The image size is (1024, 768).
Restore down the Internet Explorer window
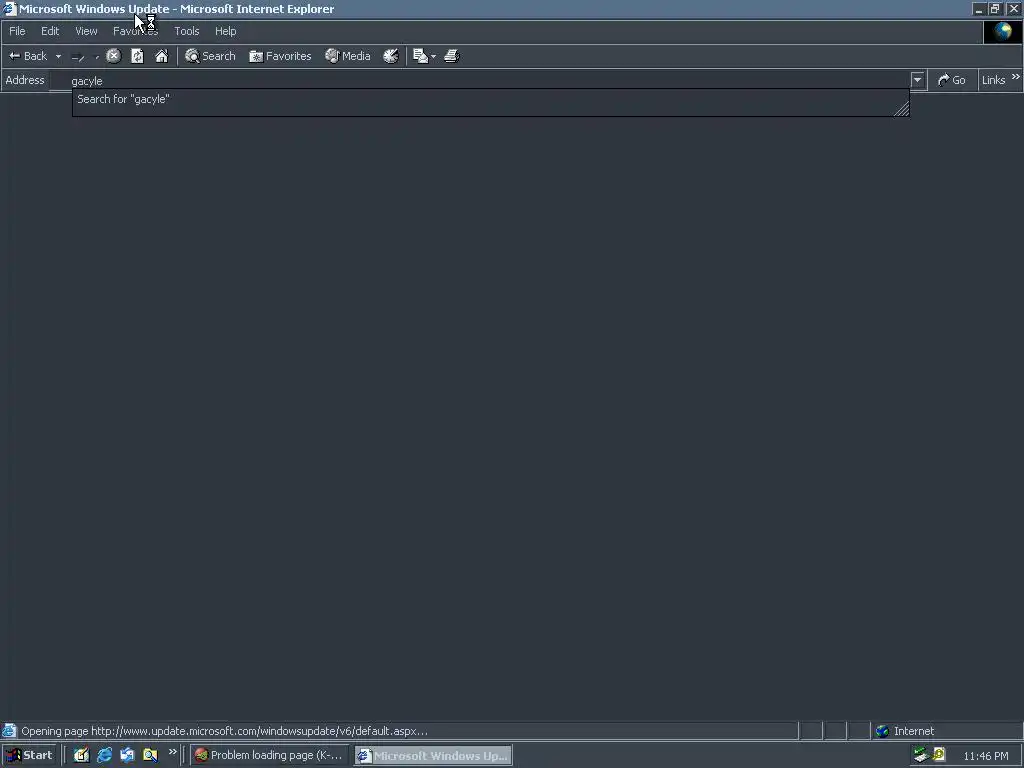click(995, 8)
